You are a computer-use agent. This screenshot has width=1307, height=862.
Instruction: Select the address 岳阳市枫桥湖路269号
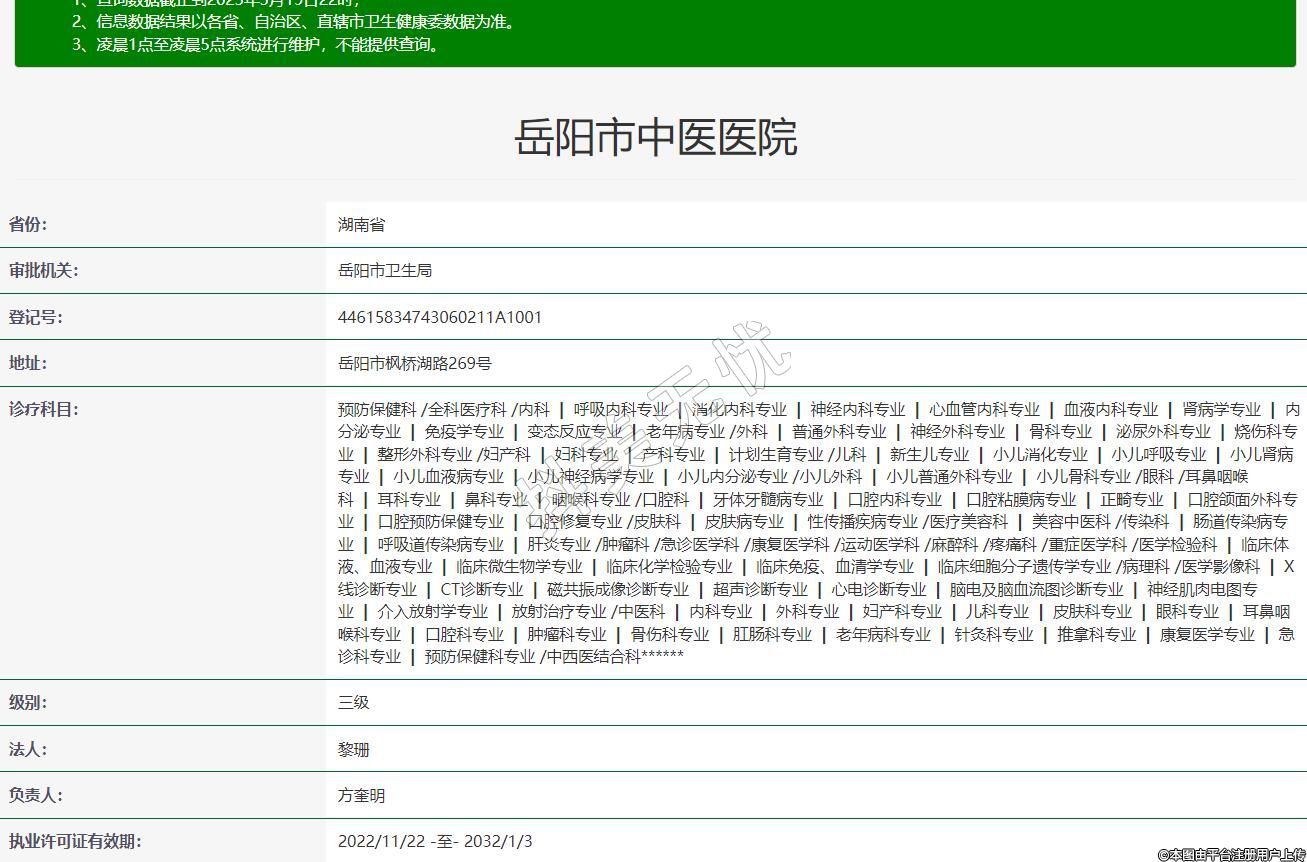point(415,364)
